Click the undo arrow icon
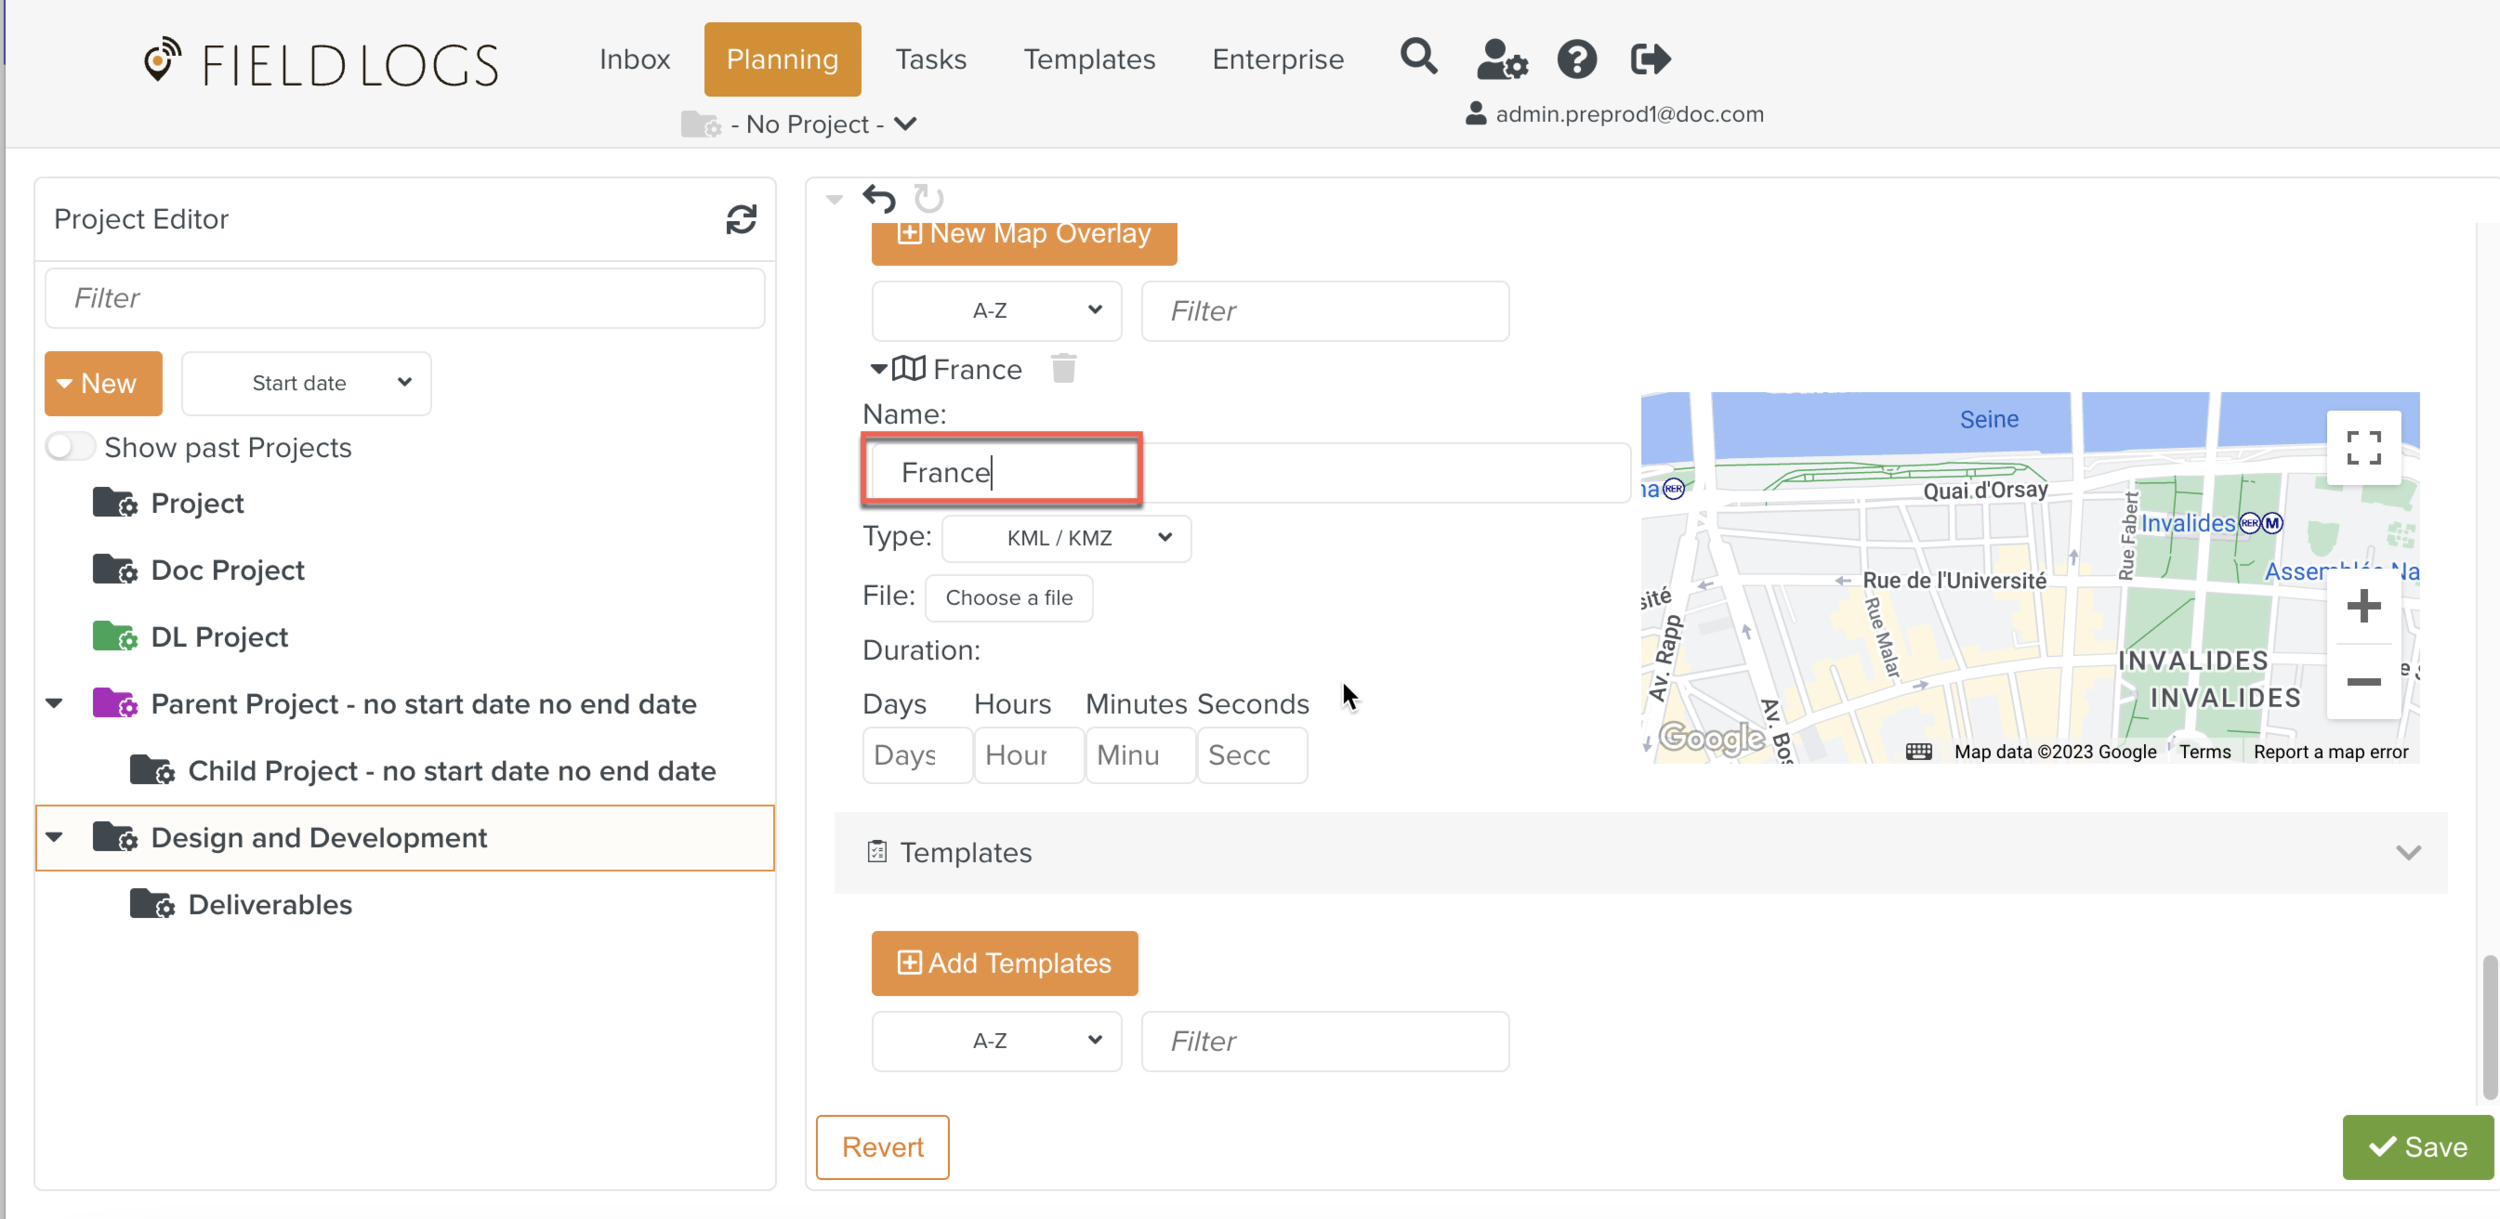This screenshot has height=1219, width=2500. (x=879, y=198)
